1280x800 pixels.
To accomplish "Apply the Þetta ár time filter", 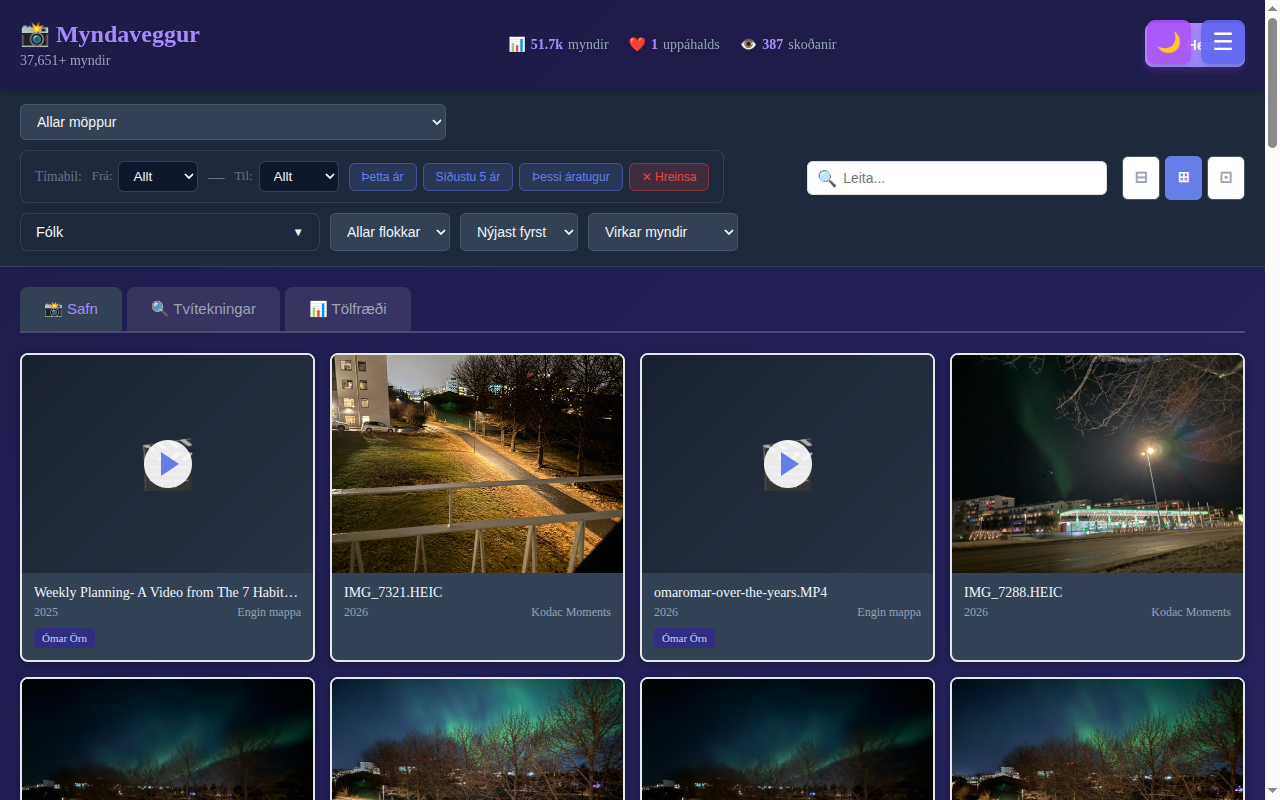I will click(382, 177).
